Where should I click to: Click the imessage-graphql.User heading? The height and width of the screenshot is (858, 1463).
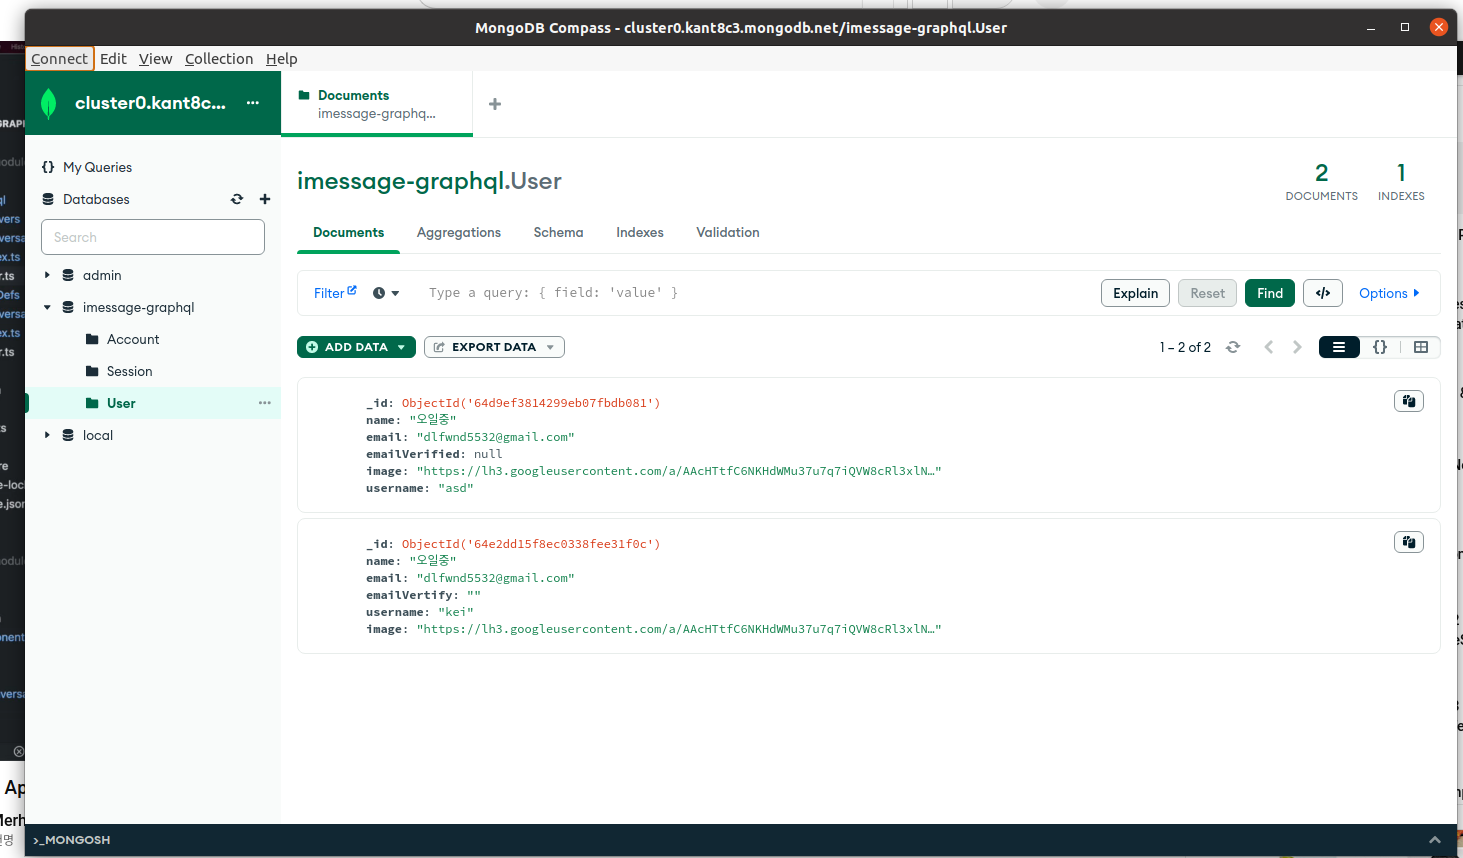429,181
